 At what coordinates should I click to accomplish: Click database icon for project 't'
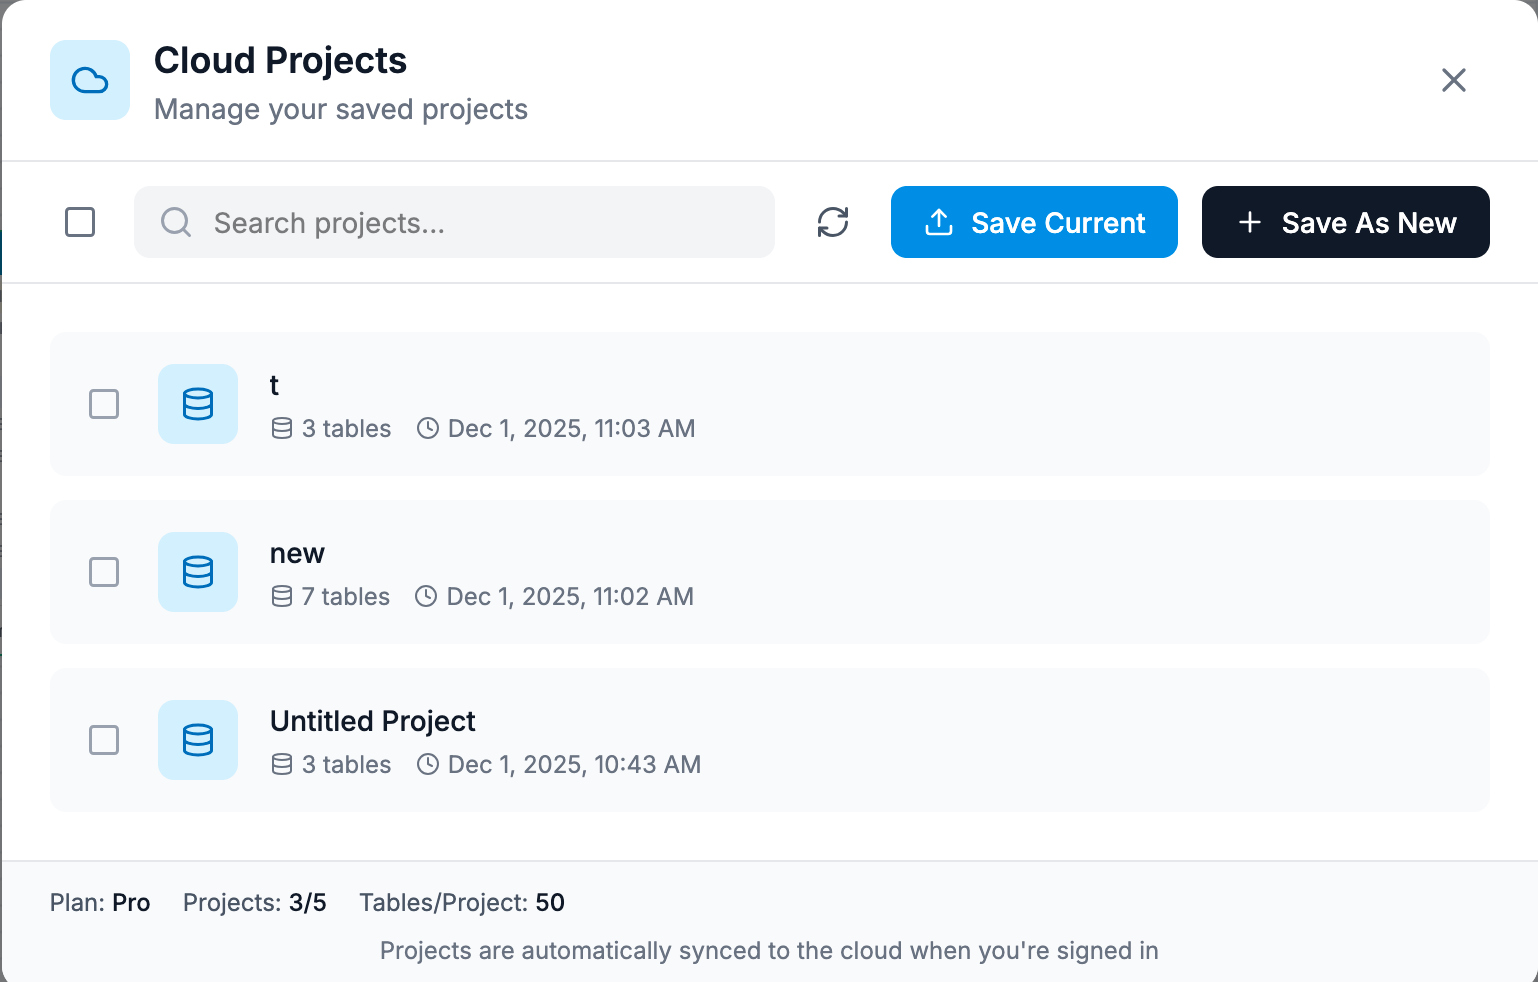[x=198, y=404]
